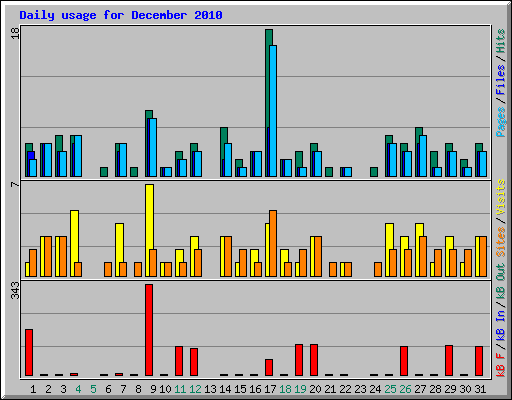Click the tallest red kB bar on day 9
This screenshot has height=400, width=512.
149,330
